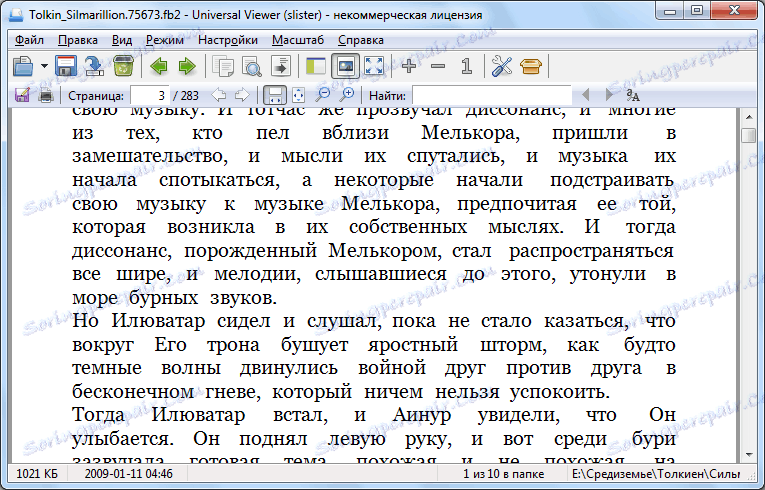This screenshot has width=765, height=490.
Task: Open the Настройки menu
Action: tap(228, 40)
